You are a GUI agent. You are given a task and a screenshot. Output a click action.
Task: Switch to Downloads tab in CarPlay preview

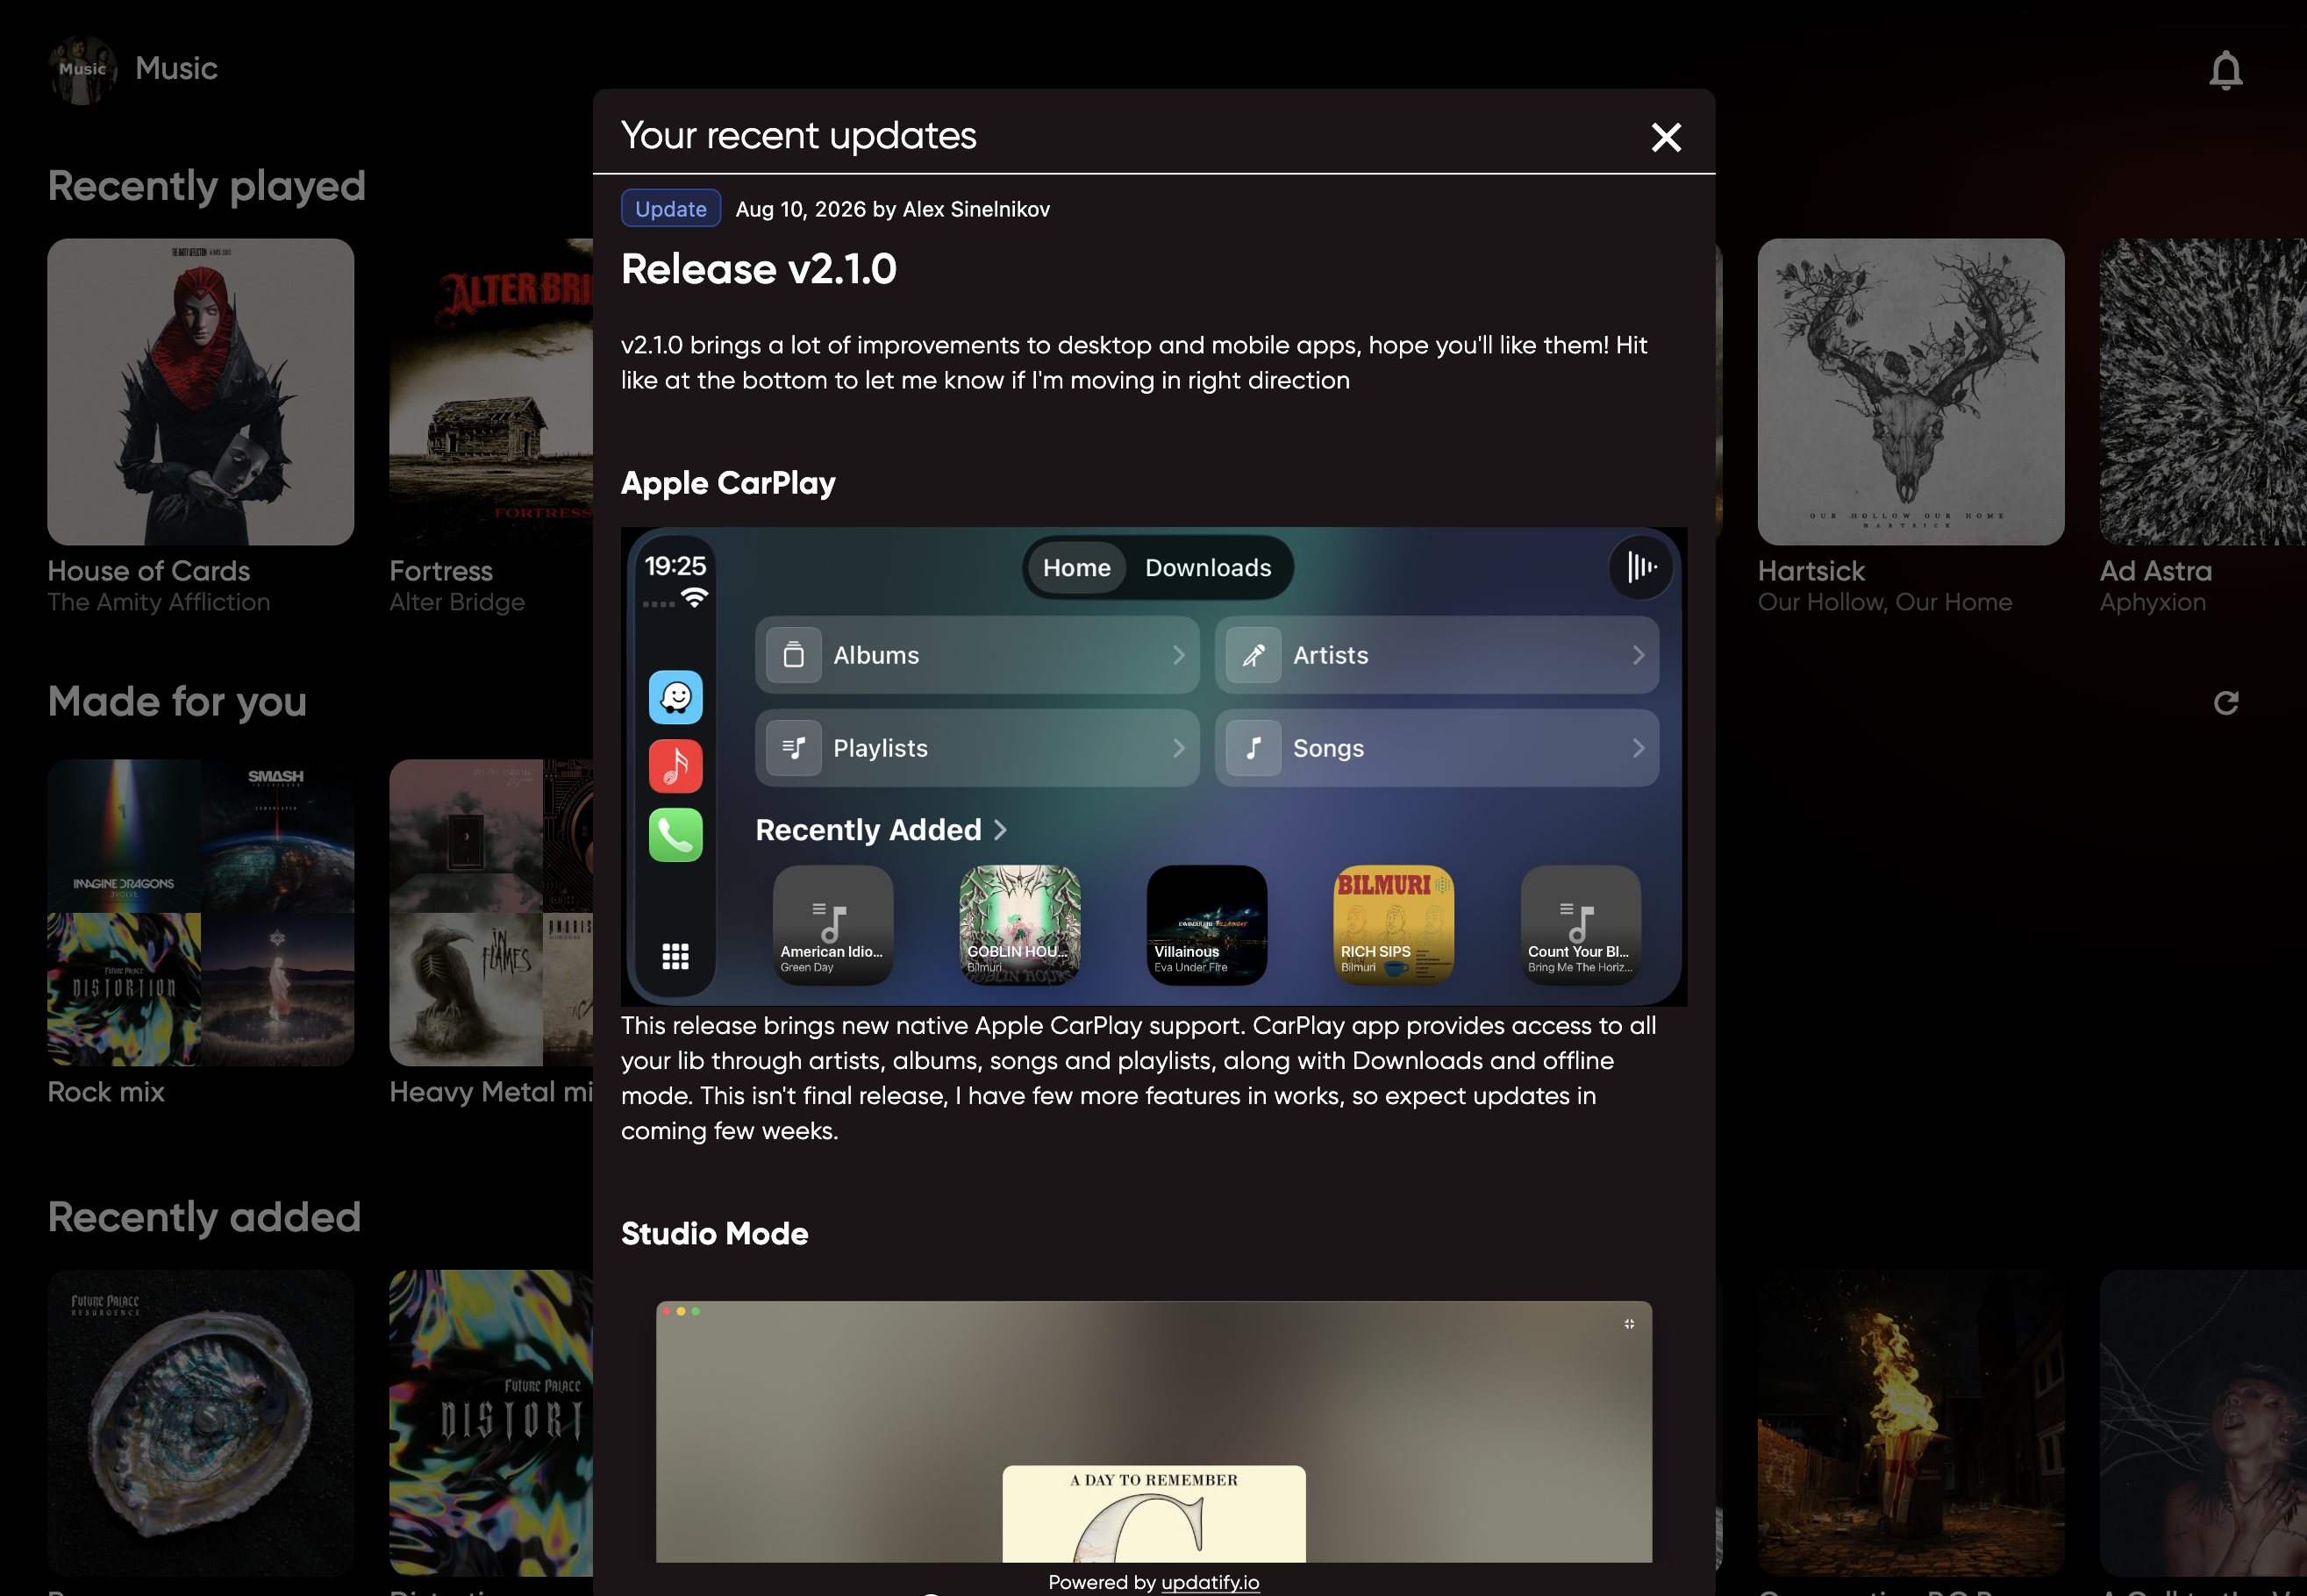[1208, 568]
